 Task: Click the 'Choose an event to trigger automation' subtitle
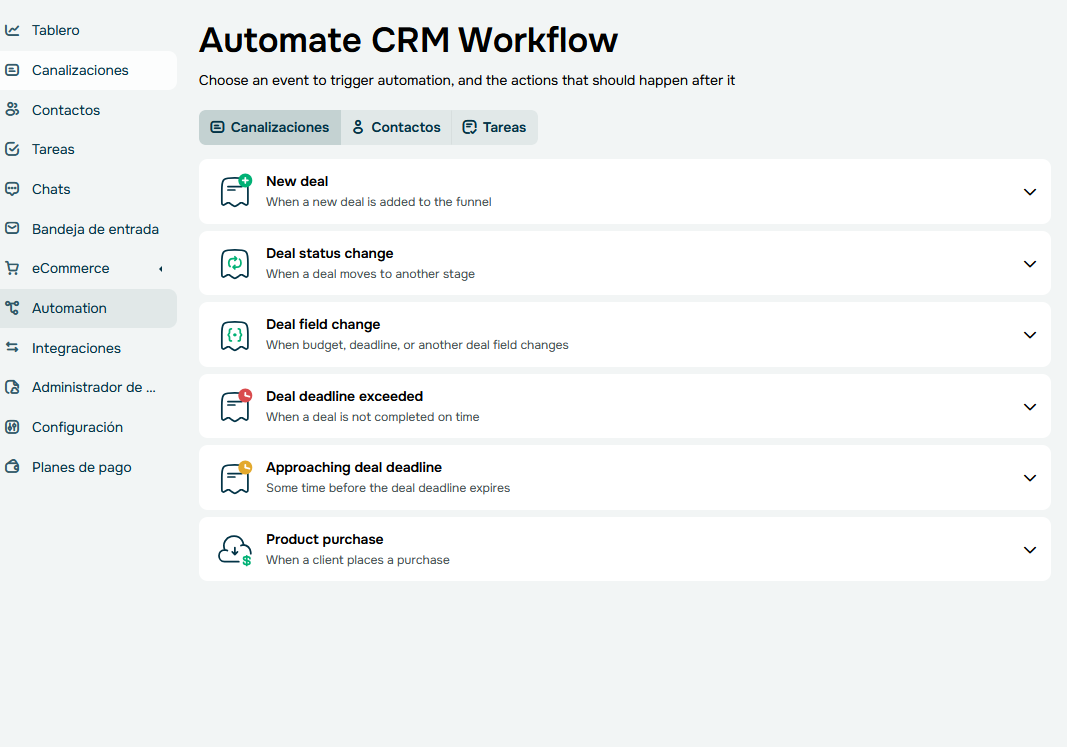467,80
